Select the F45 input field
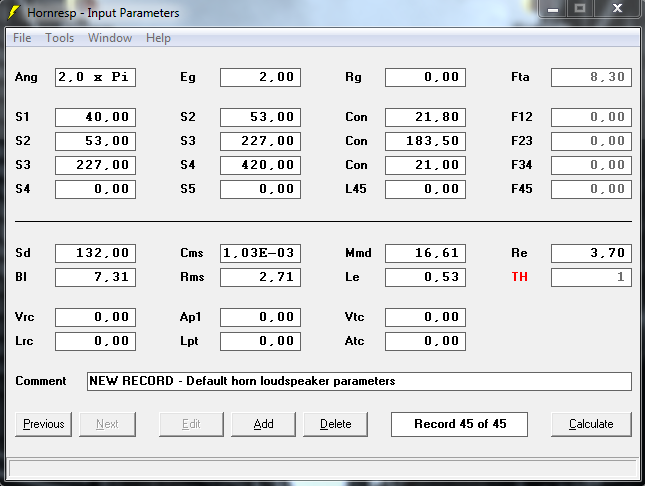 click(592, 189)
